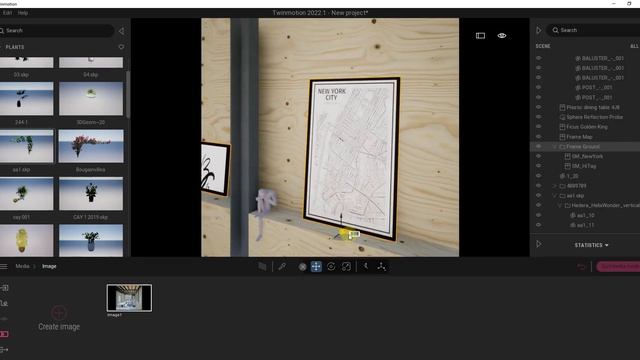Click the library scrollbar handle
This screenshot has height=360, width=640.
pos(128,95)
